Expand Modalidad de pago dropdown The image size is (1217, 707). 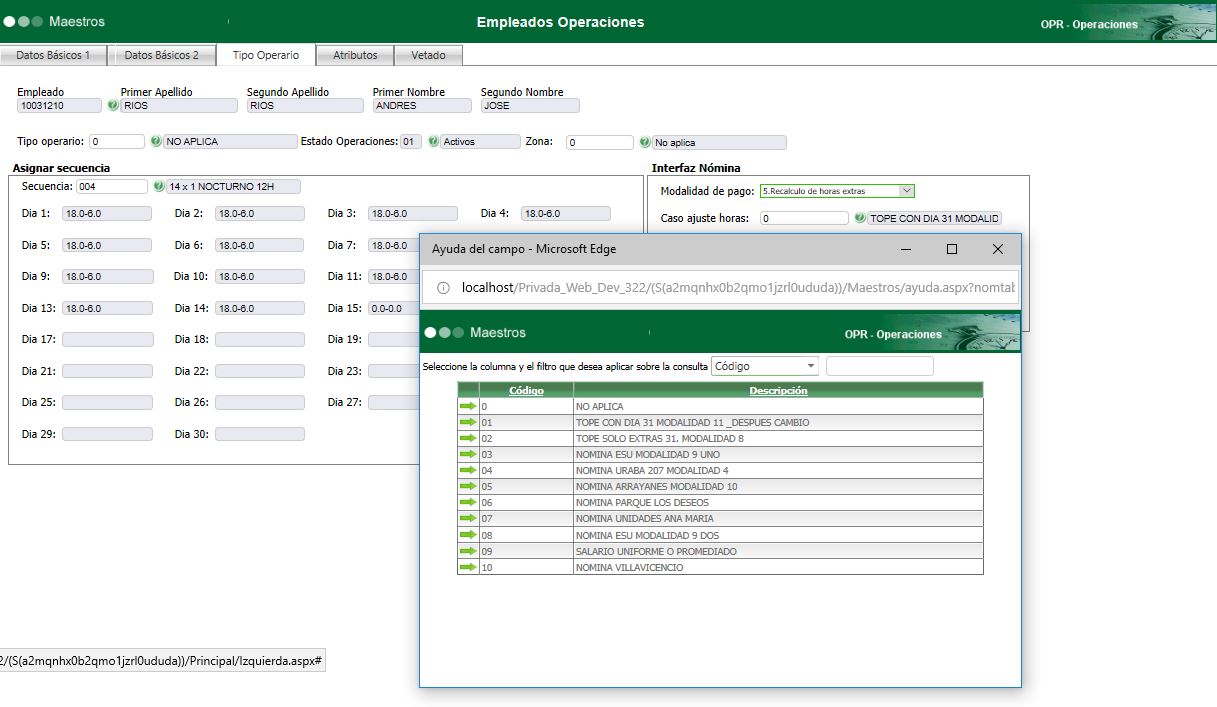pos(906,191)
